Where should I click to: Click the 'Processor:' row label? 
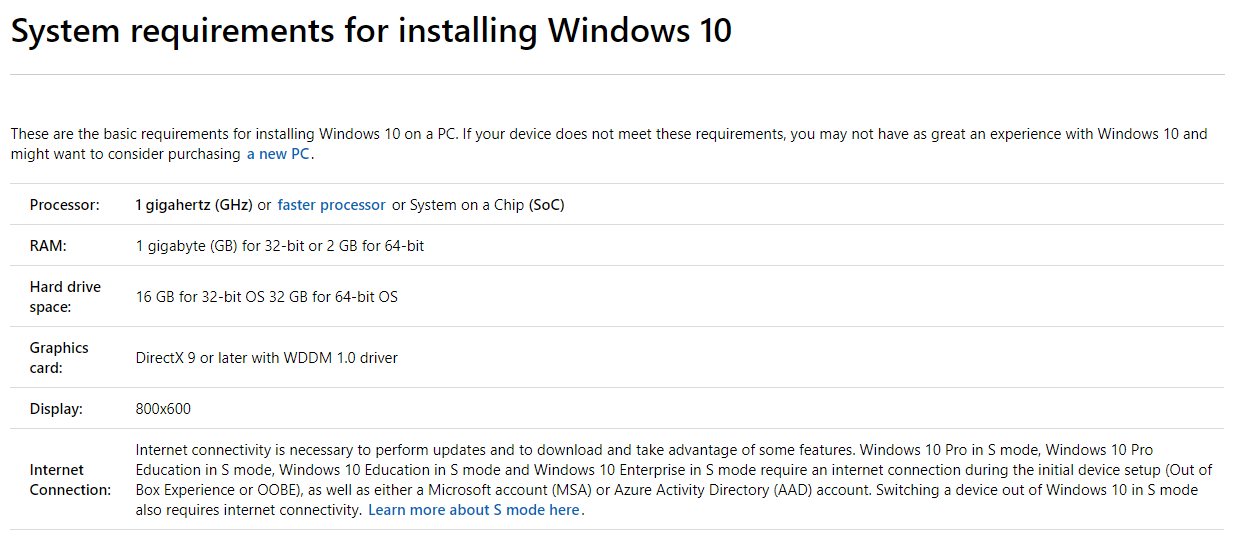coord(65,205)
